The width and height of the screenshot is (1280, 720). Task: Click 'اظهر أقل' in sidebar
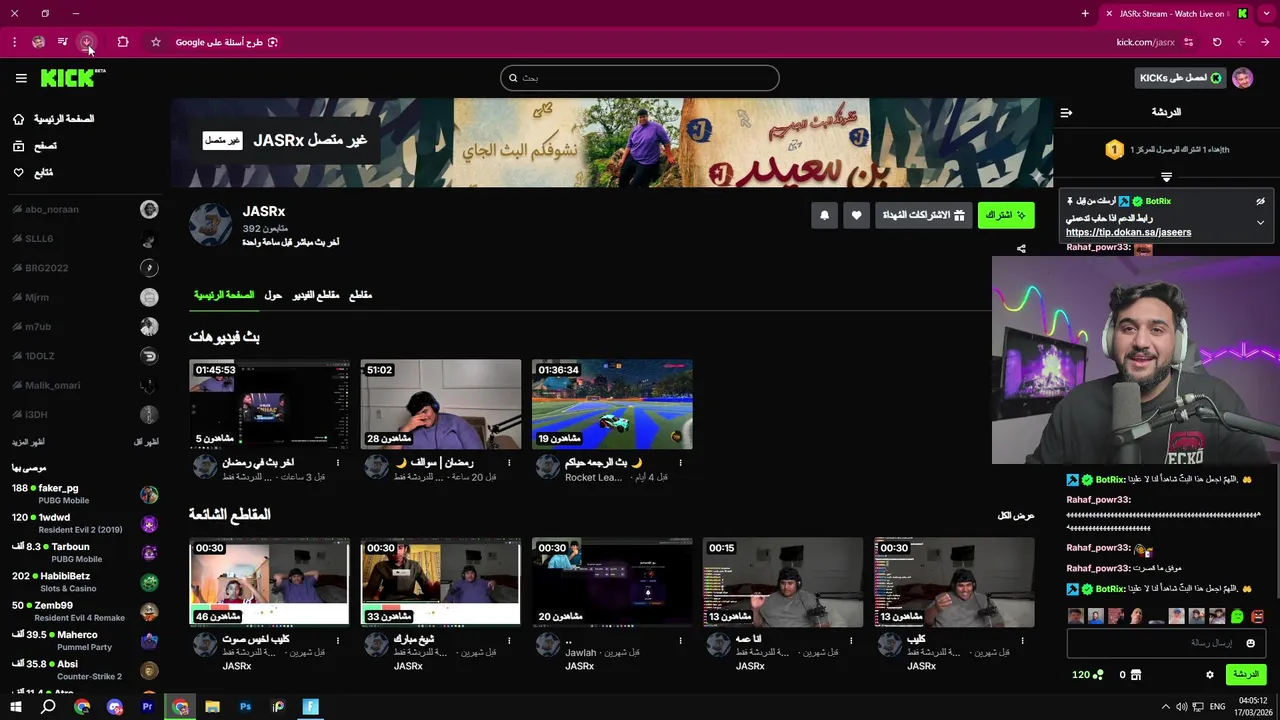(146, 442)
